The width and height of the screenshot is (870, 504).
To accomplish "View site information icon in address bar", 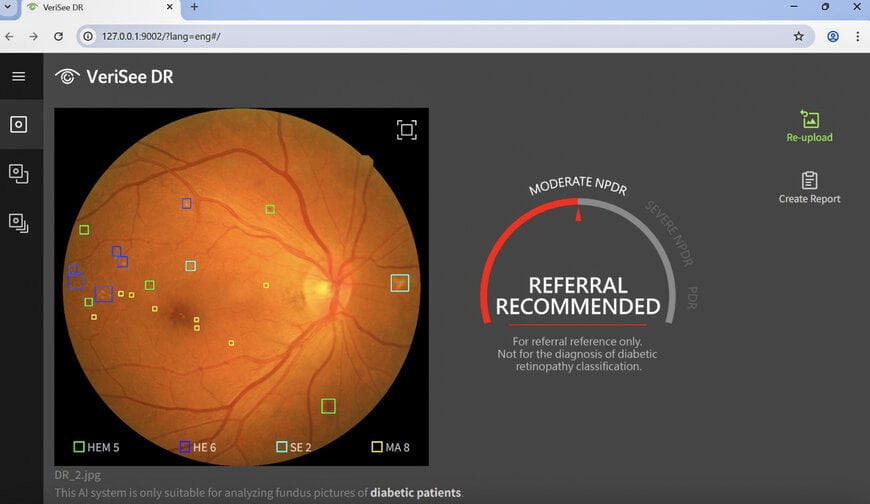I will [88, 36].
